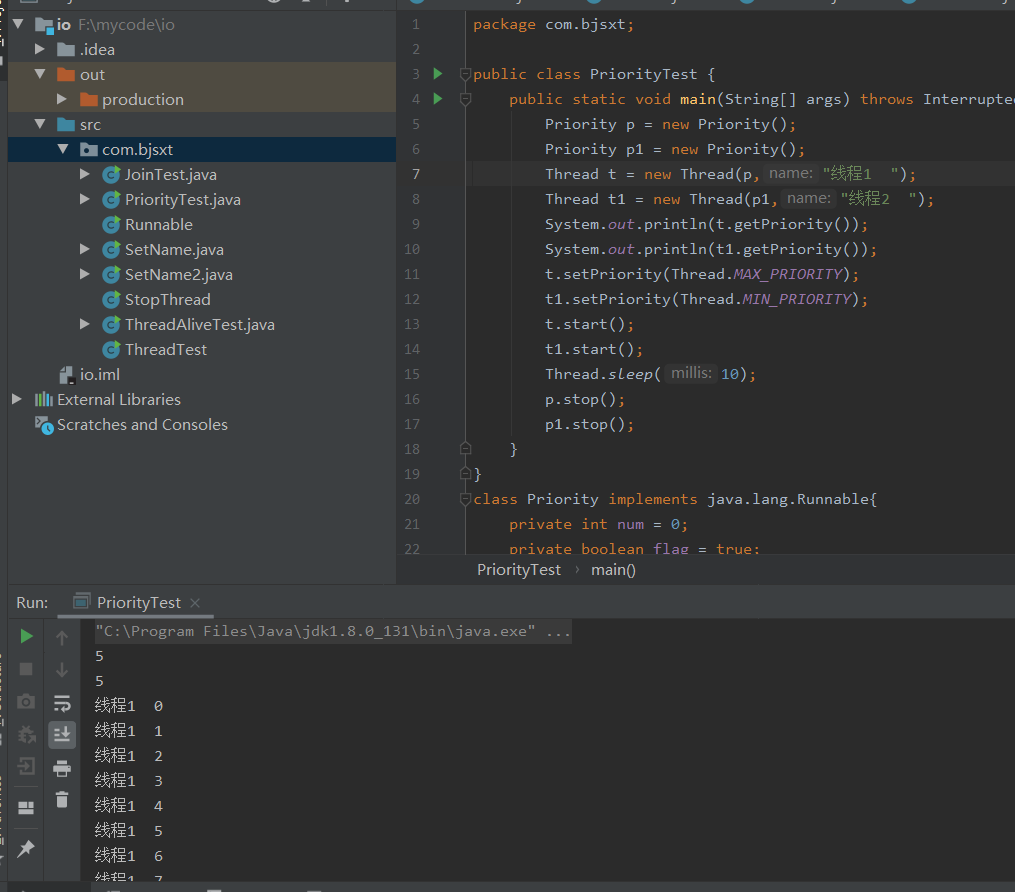Select the src folder row

(x=202, y=124)
